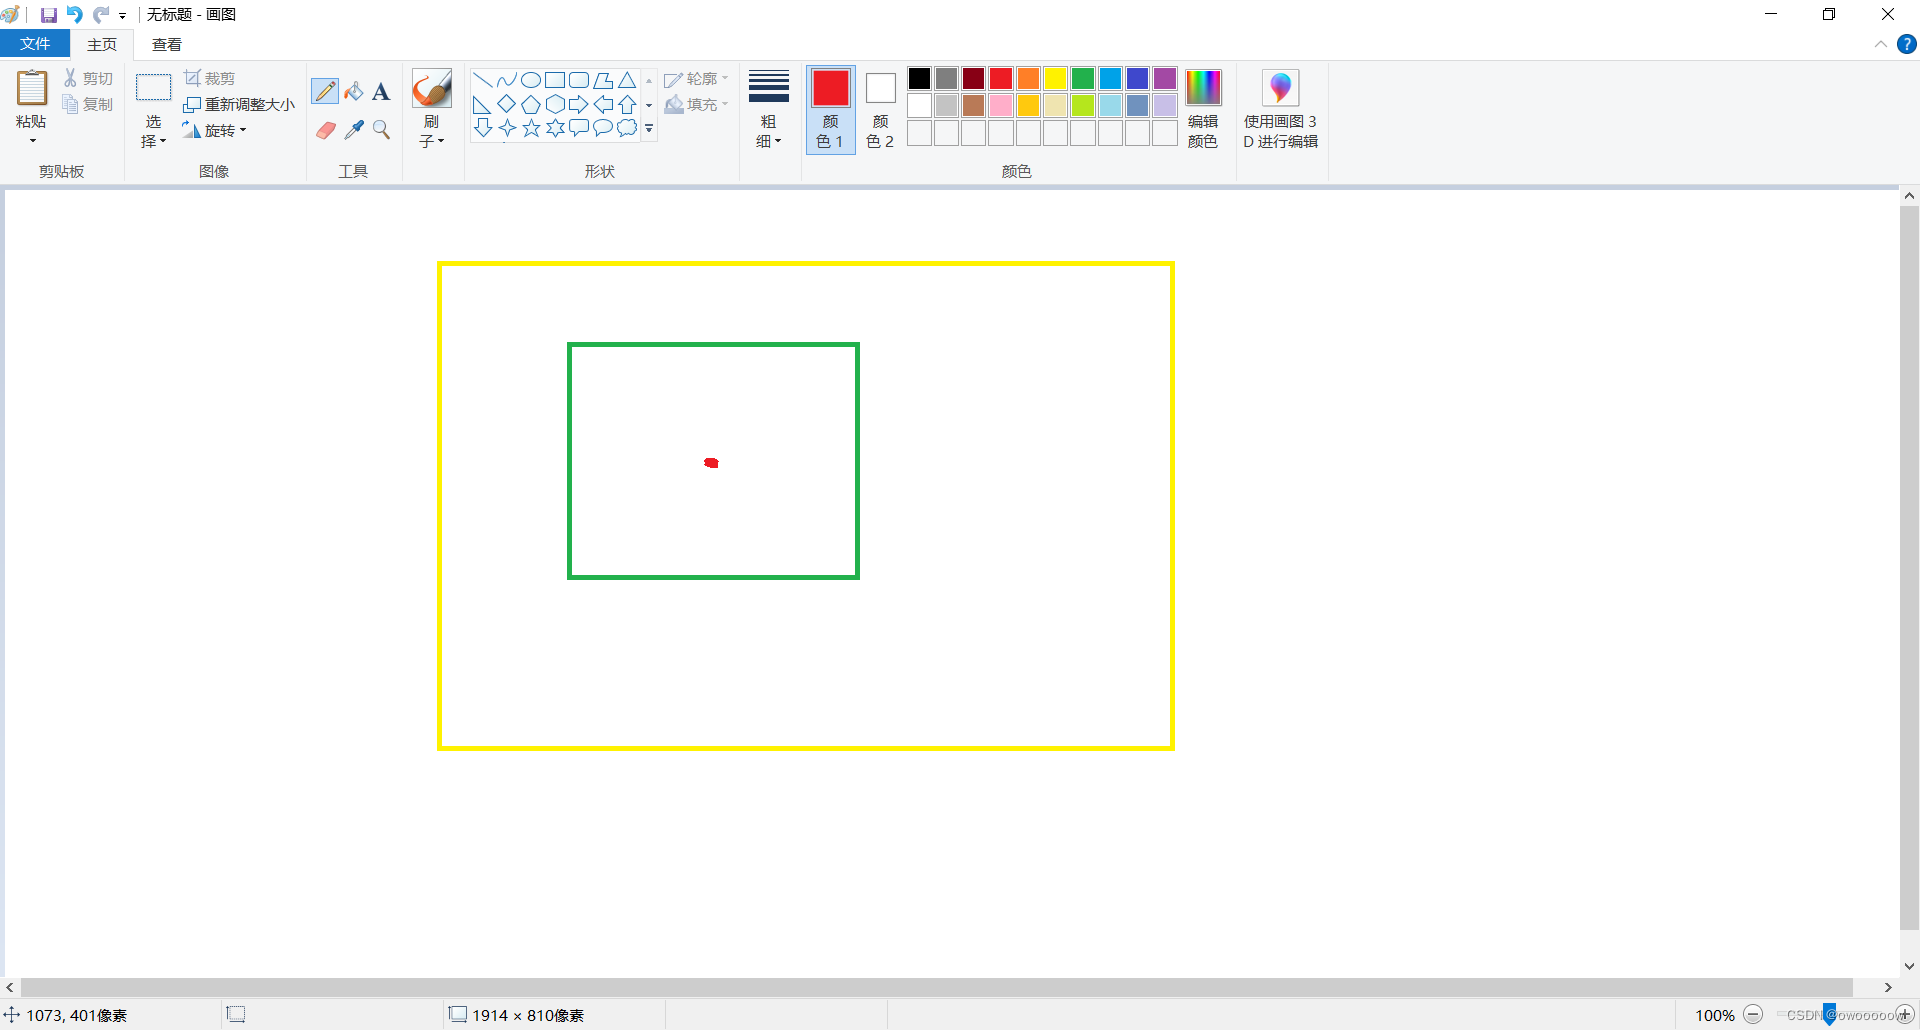
Task: Choose the Down arrow shape
Action: coord(482,128)
